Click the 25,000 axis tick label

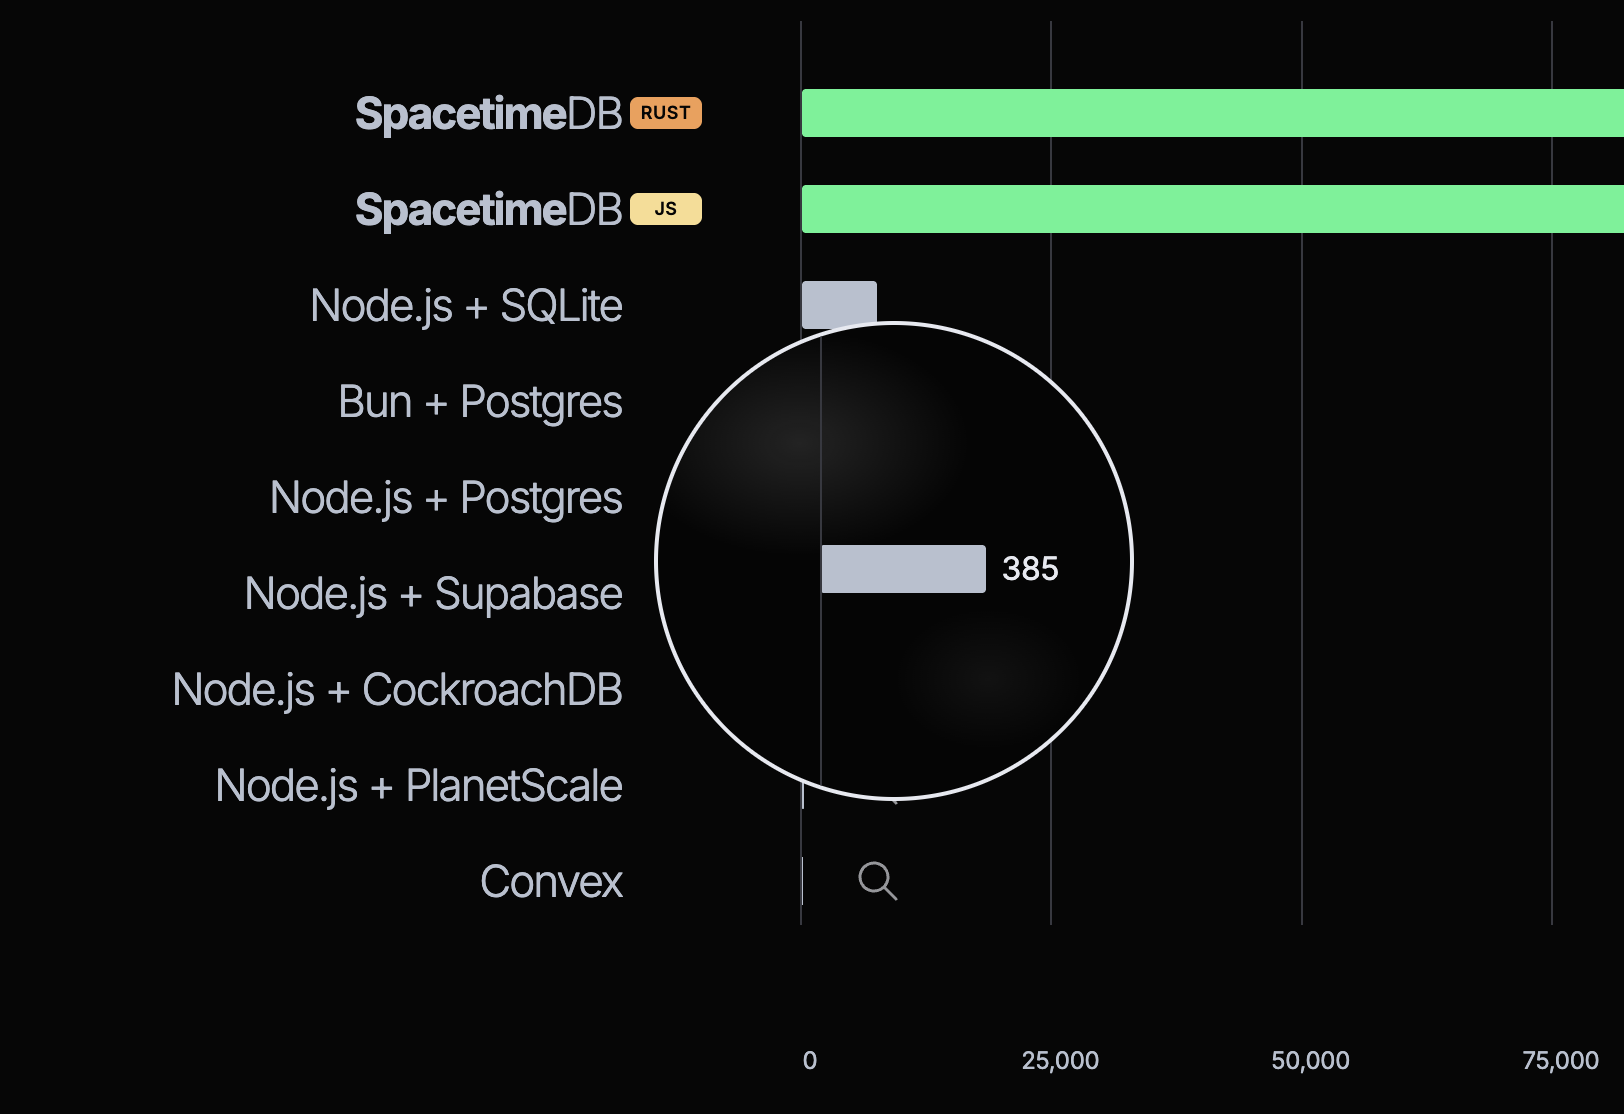pos(1060,1060)
